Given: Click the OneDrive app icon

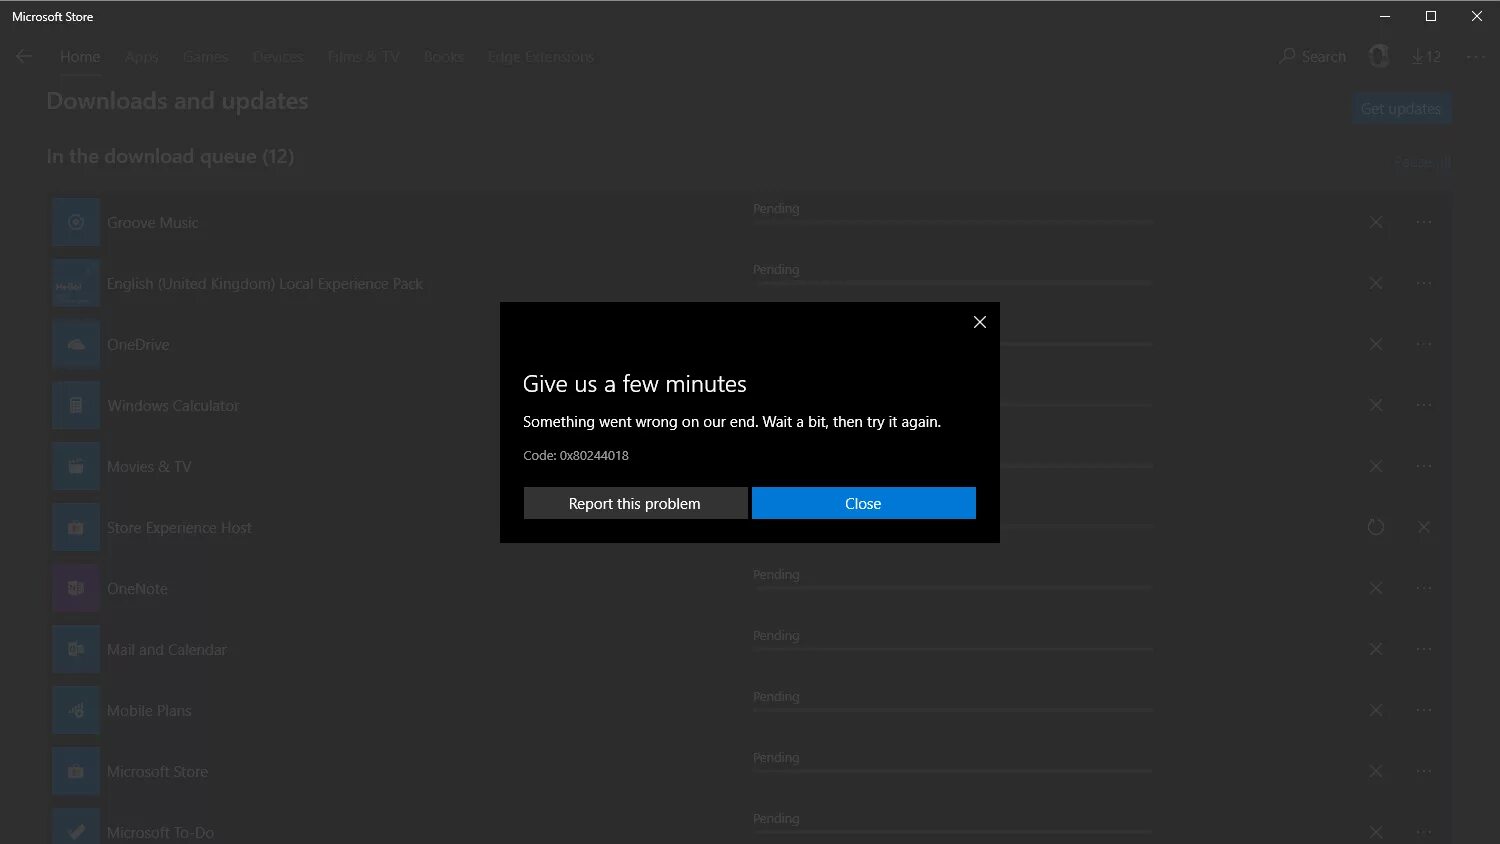Looking at the screenshot, I should point(76,344).
